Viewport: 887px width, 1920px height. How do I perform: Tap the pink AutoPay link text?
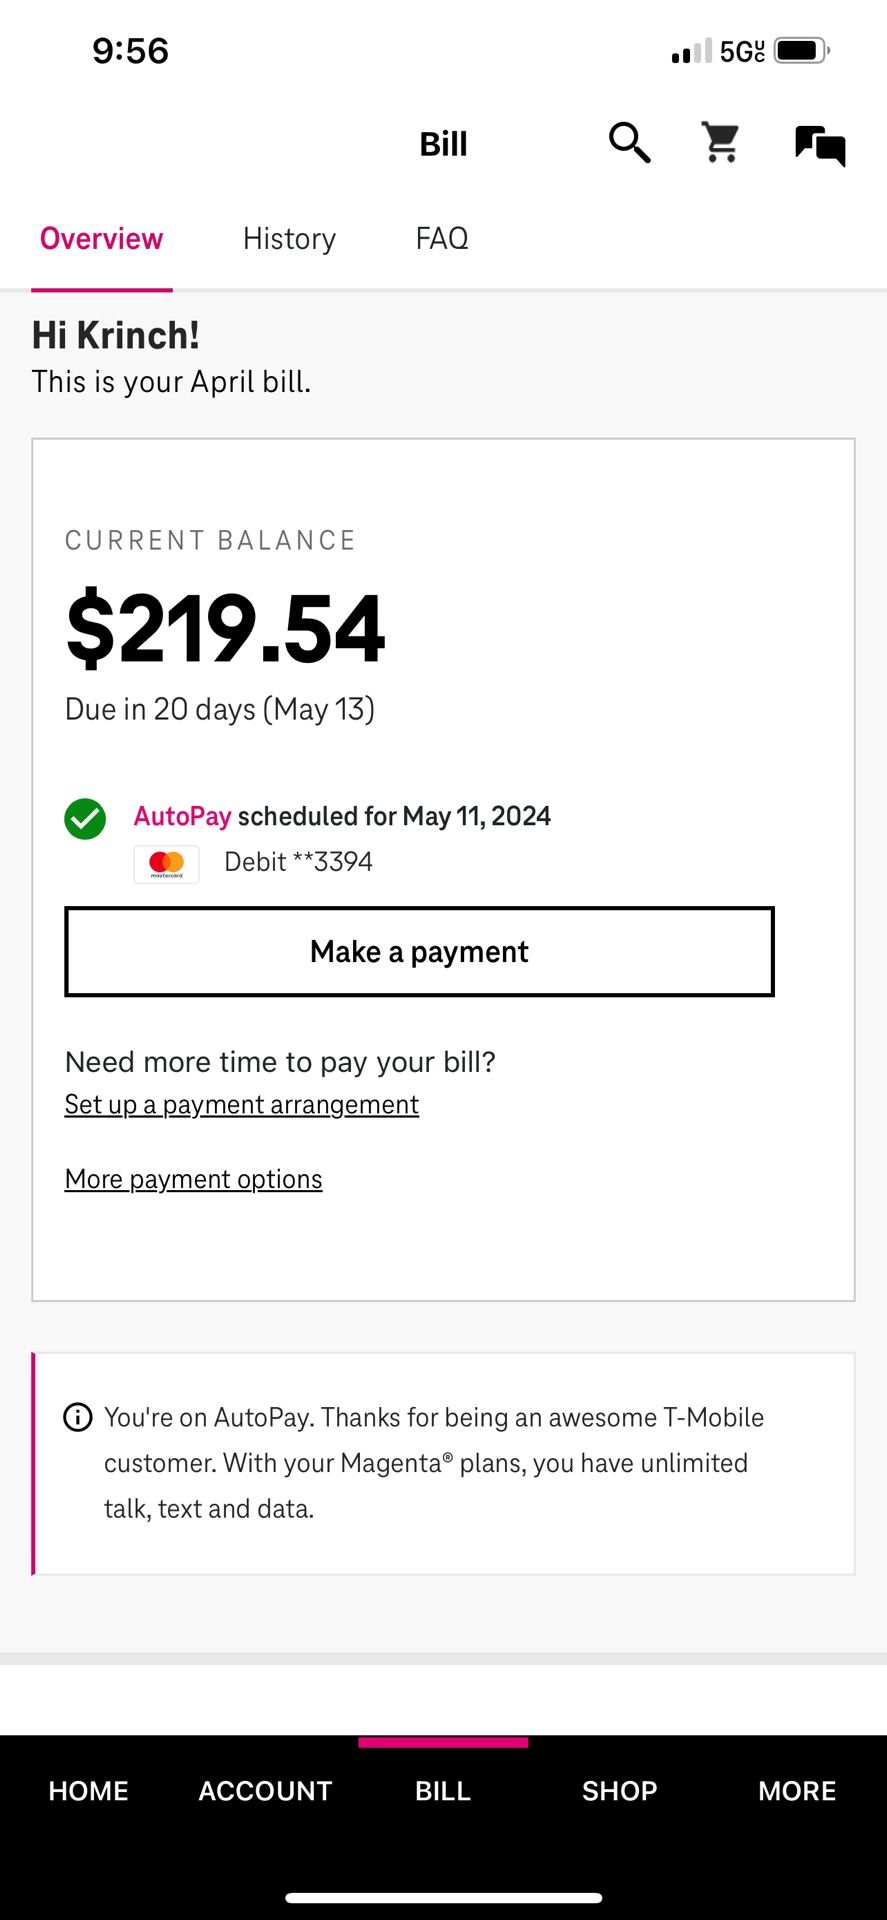tap(183, 816)
